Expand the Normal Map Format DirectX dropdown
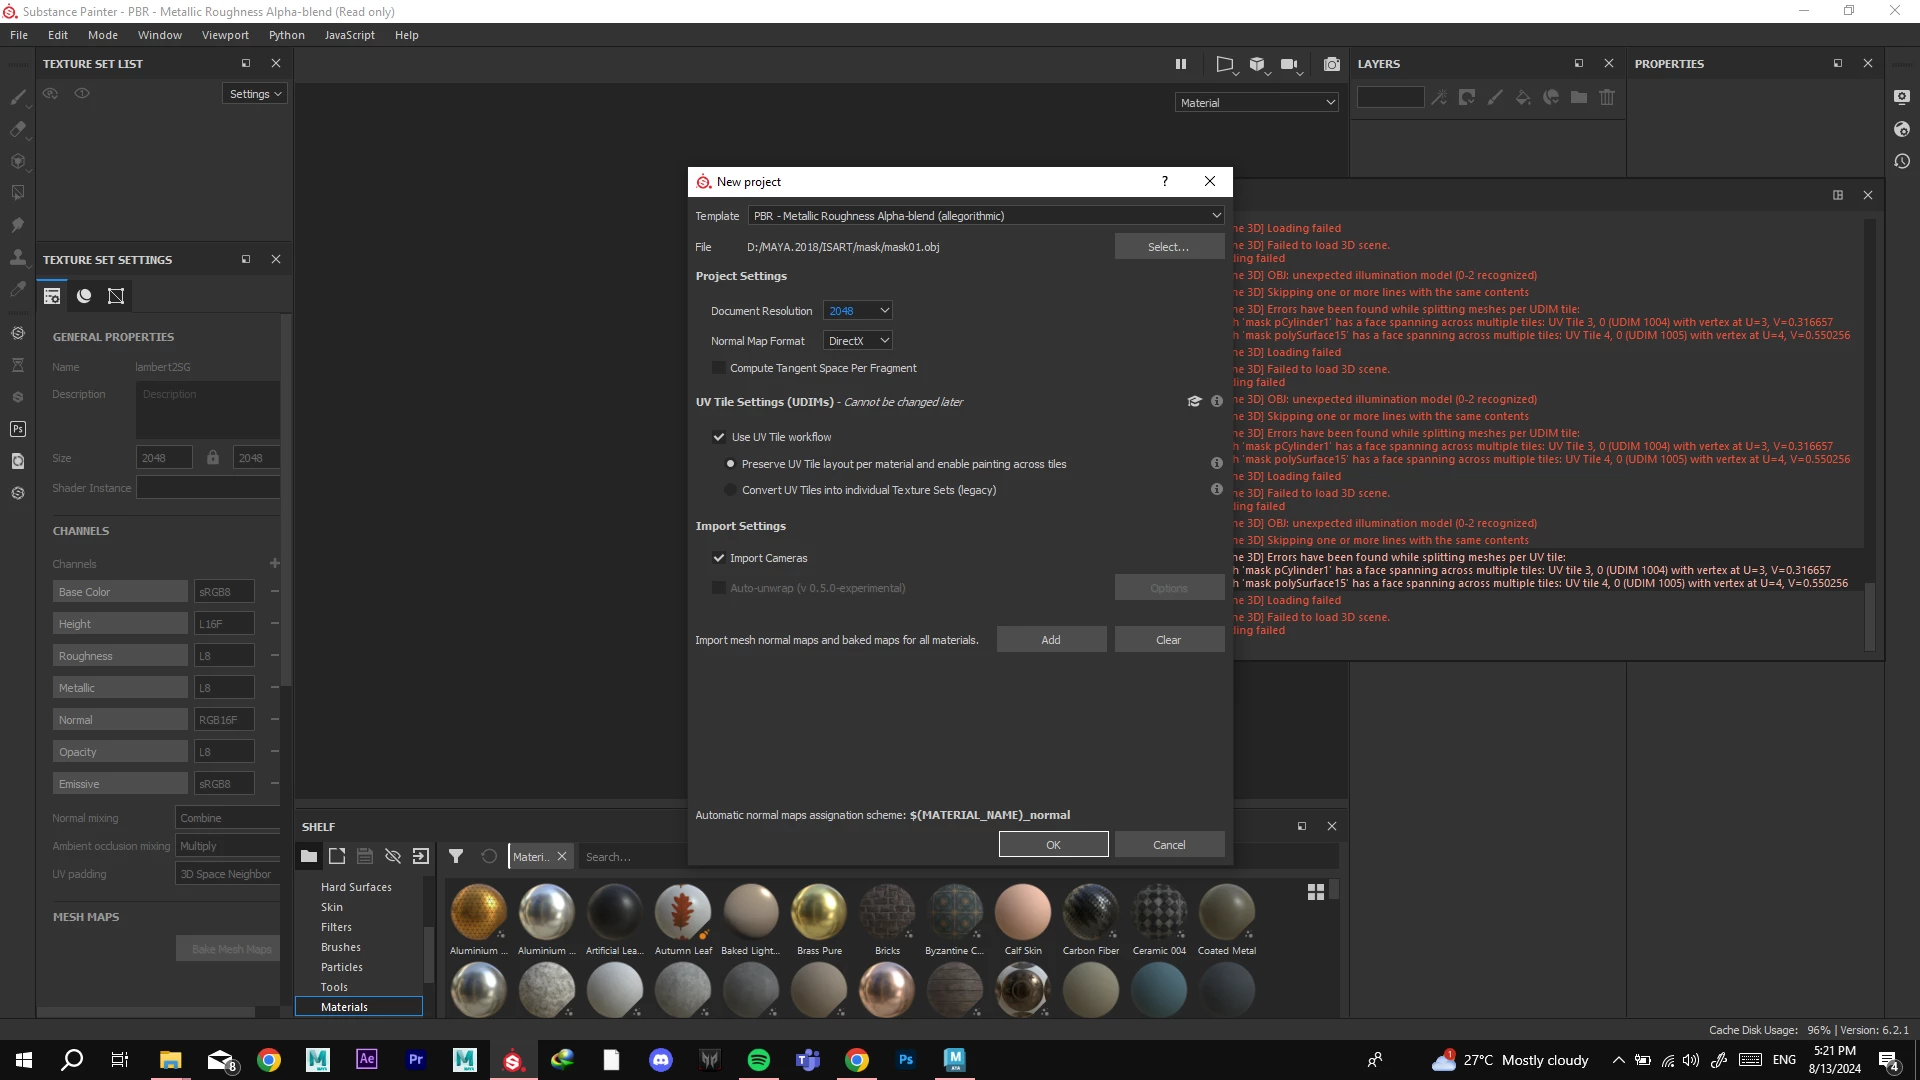The image size is (1920, 1080). 857,341
